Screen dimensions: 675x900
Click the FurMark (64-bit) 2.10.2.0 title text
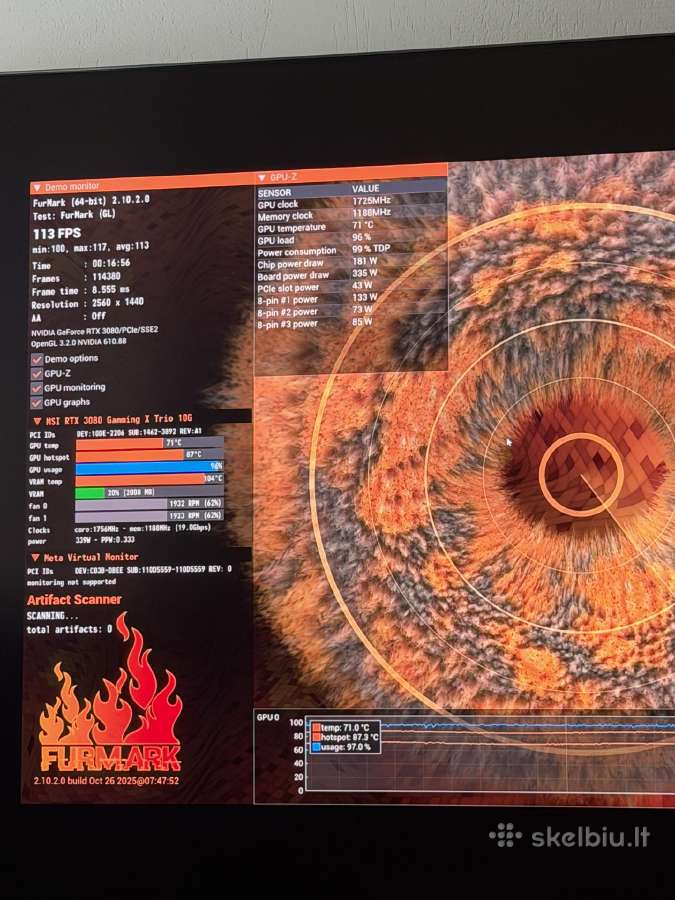91,201
